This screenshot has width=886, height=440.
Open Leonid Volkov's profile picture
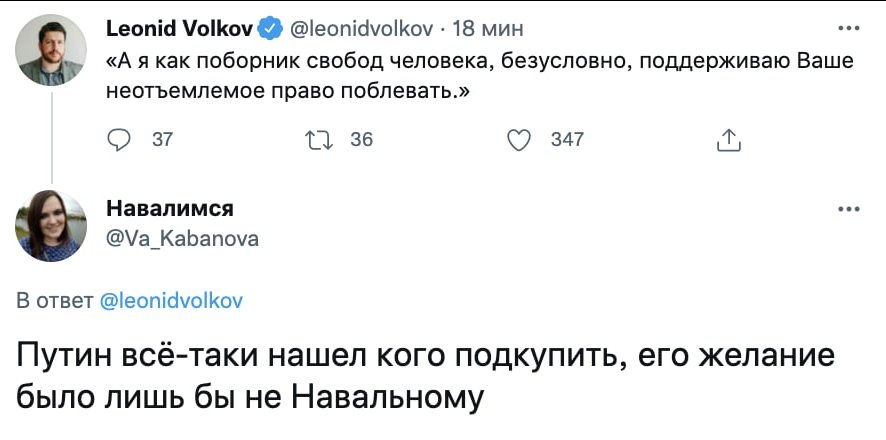[50, 50]
